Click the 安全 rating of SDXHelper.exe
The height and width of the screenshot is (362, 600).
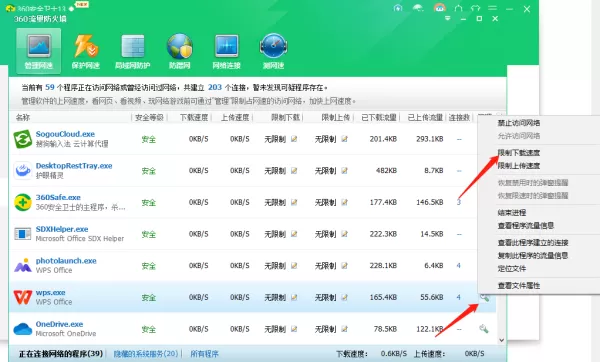[148, 234]
